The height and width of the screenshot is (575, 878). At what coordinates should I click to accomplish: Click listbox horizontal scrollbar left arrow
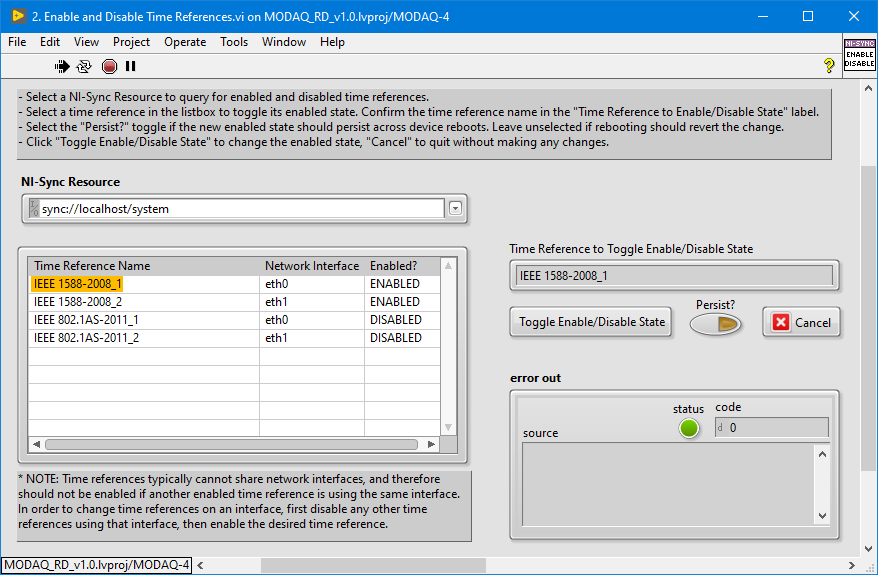(x=36, y=445)
